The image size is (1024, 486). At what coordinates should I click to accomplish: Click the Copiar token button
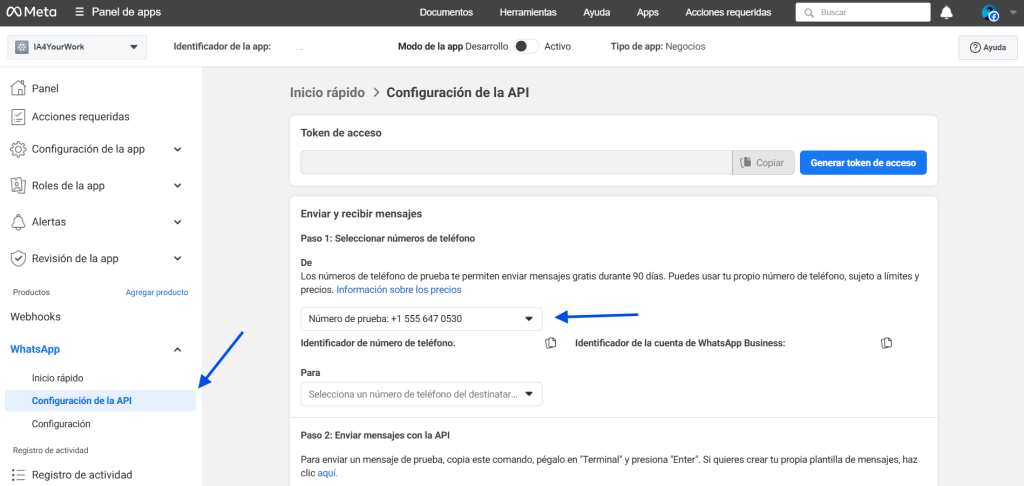(x=763, y=163)
